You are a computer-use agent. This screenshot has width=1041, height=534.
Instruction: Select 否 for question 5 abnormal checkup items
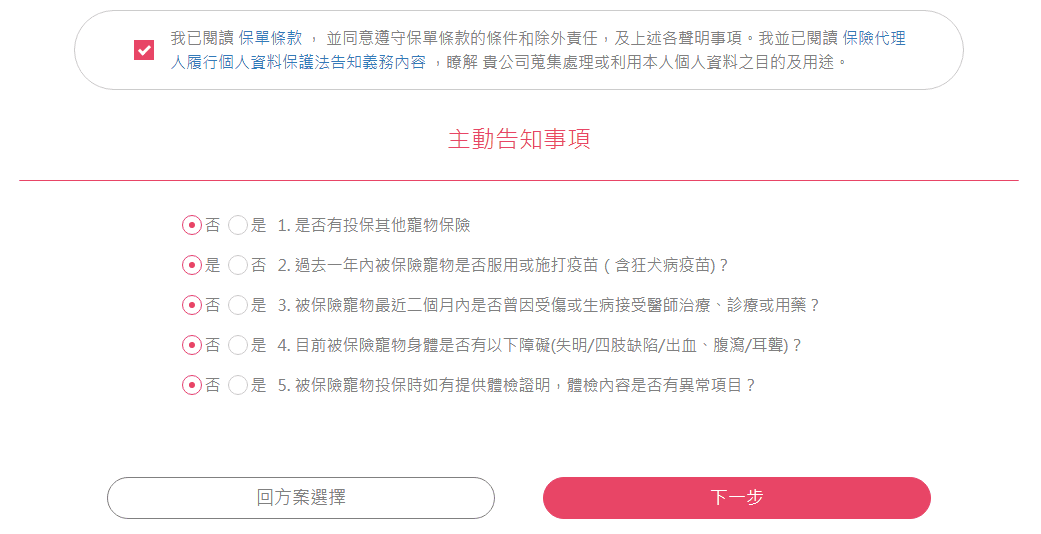pyautogui.click(x=192, y=385)
